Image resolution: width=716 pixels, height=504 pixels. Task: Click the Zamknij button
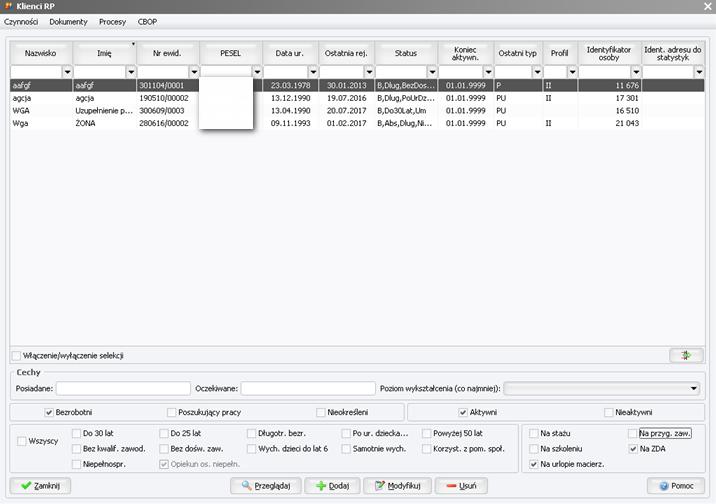click(41, 486)
